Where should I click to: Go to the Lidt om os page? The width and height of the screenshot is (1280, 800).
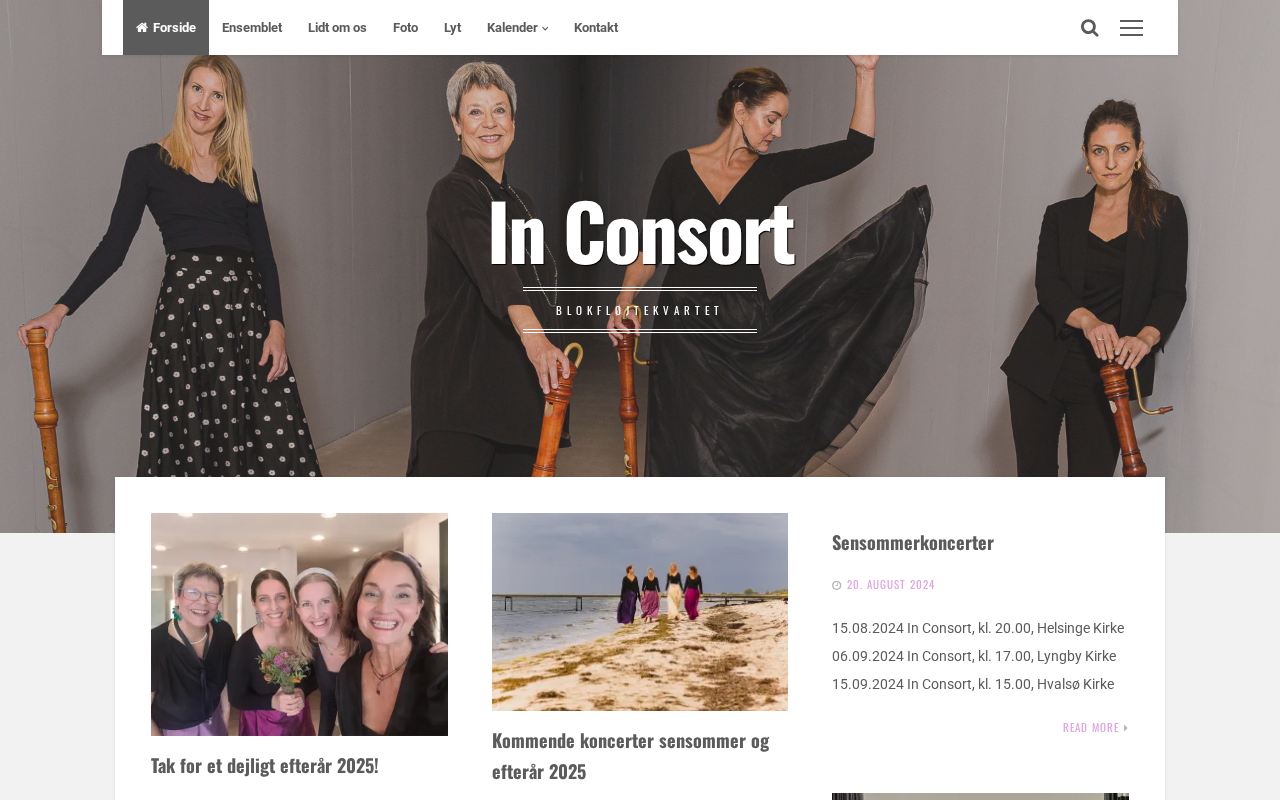click(x=337, y=28)
